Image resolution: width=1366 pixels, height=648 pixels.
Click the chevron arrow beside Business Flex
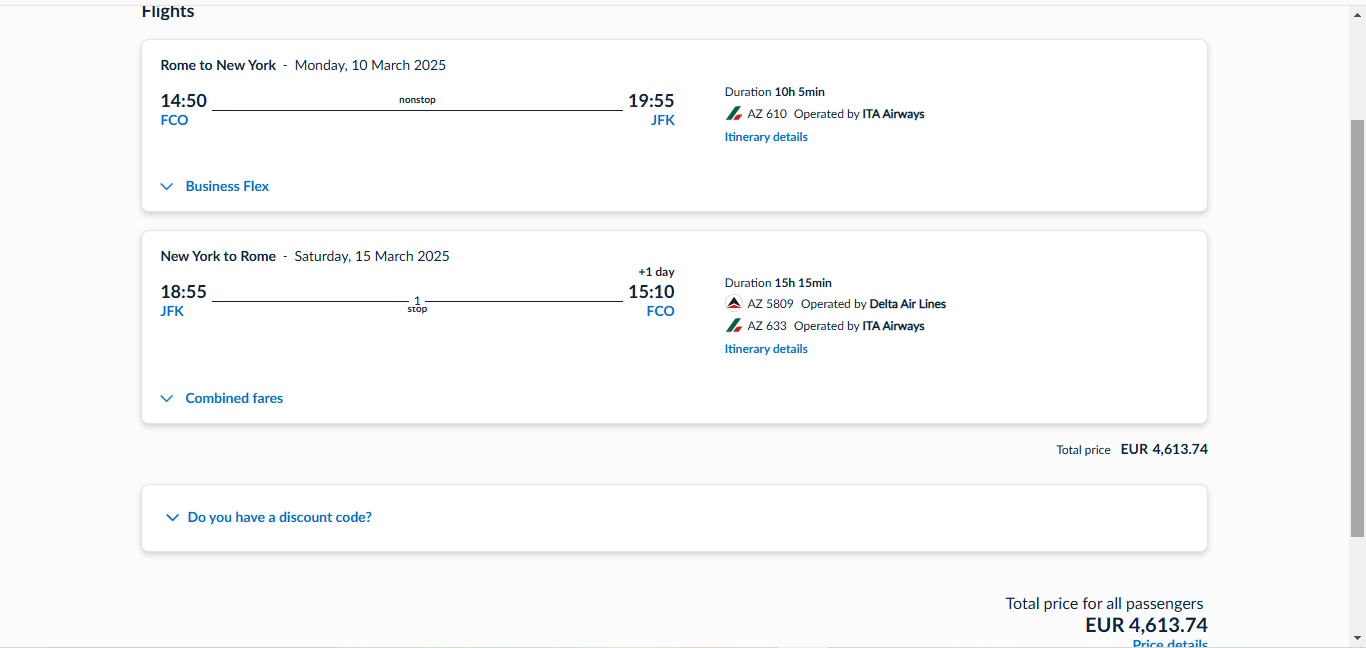pyautogui.click(x=167, y=187)
